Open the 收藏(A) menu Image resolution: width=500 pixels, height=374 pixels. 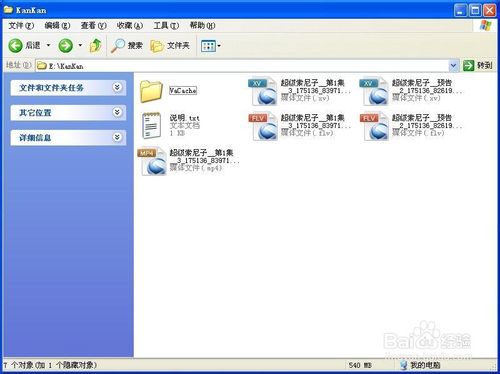tap(130, 25)
